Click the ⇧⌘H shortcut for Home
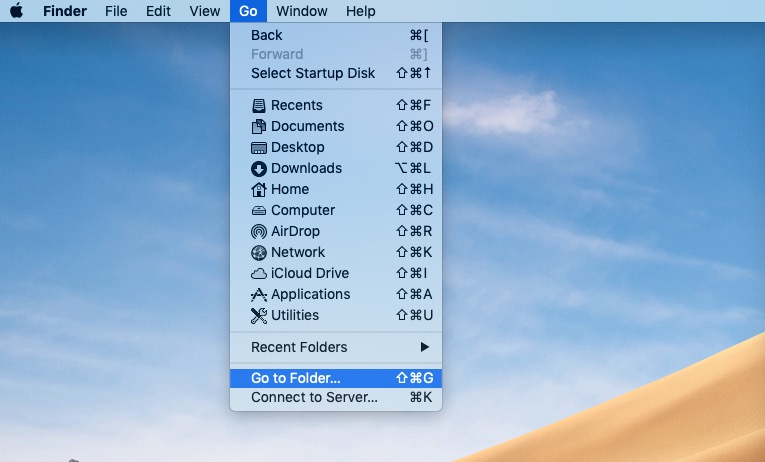This screenshot has width=765, height=462. (x=414, y=189)
